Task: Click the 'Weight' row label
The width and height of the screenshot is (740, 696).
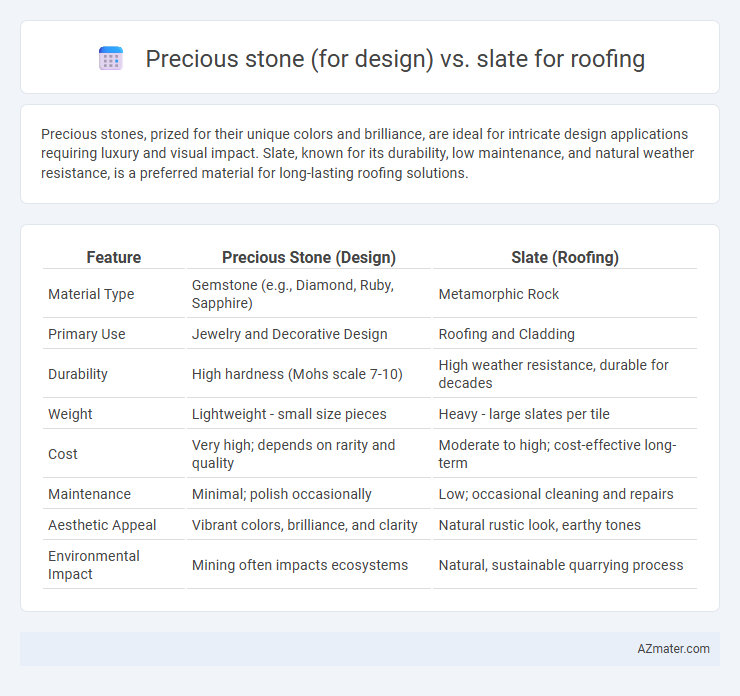Action: [x=70, y=414]
